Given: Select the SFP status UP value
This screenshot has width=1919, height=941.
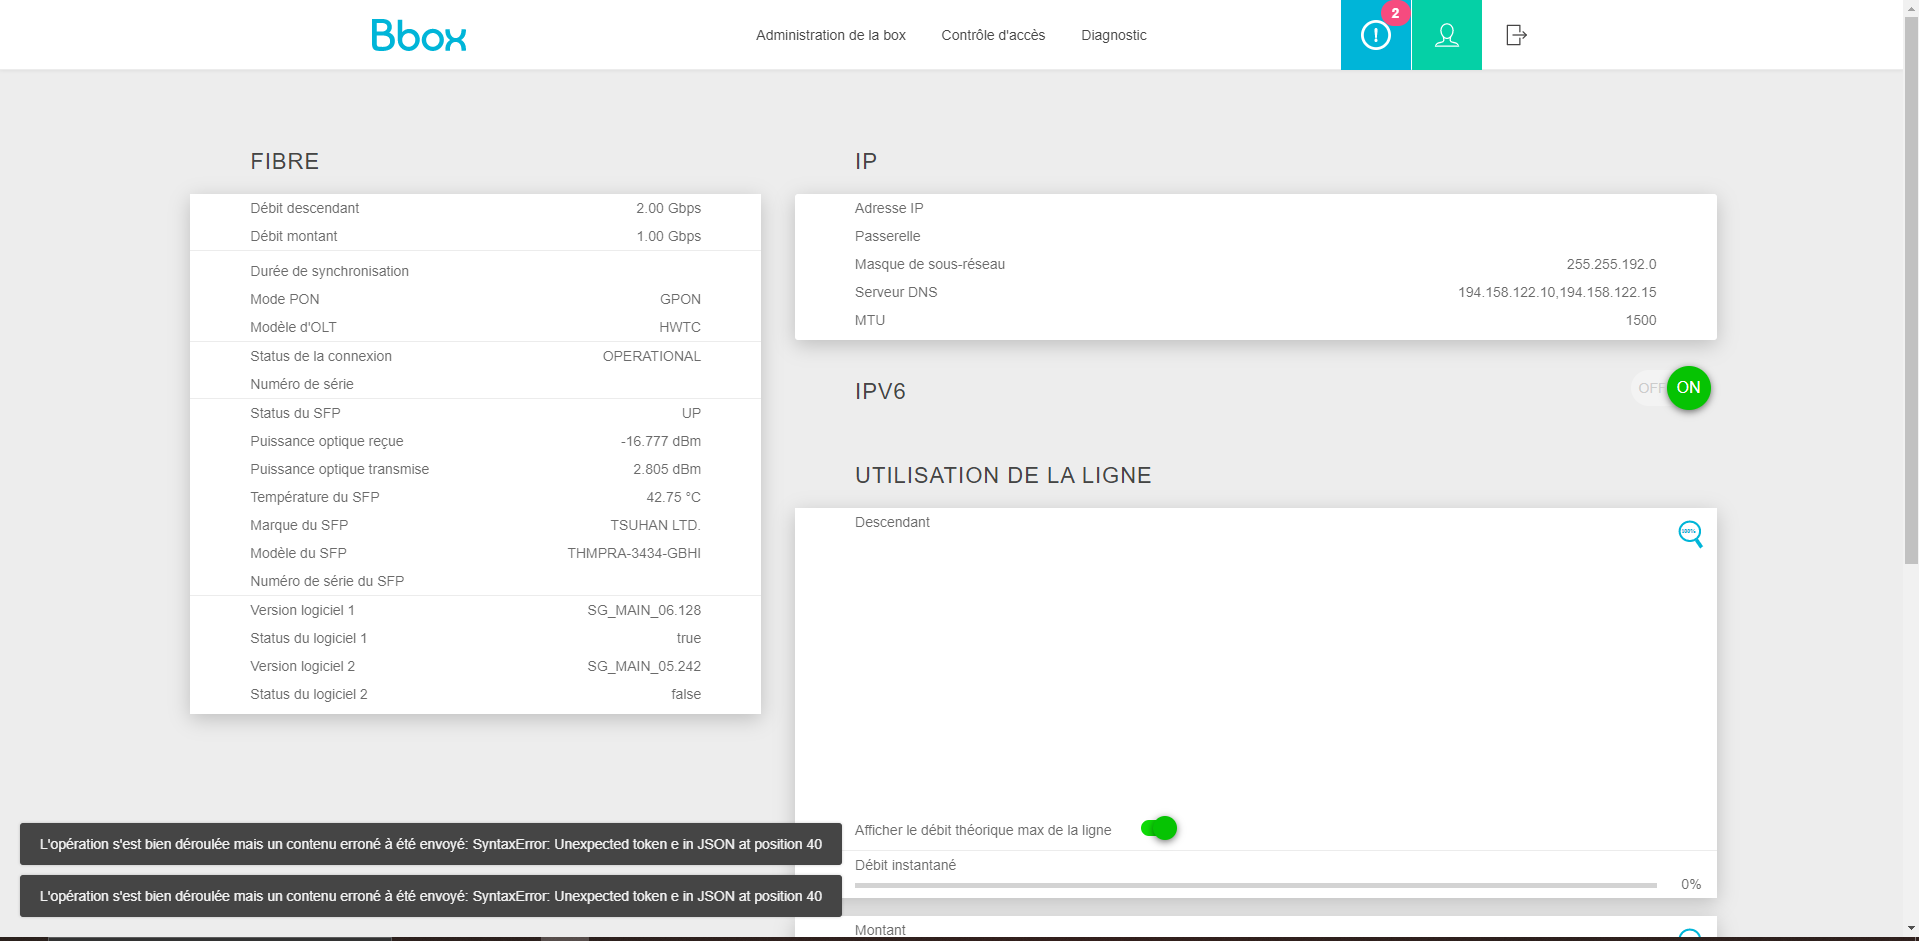Looking at the screenshot, I should [691, 413].
